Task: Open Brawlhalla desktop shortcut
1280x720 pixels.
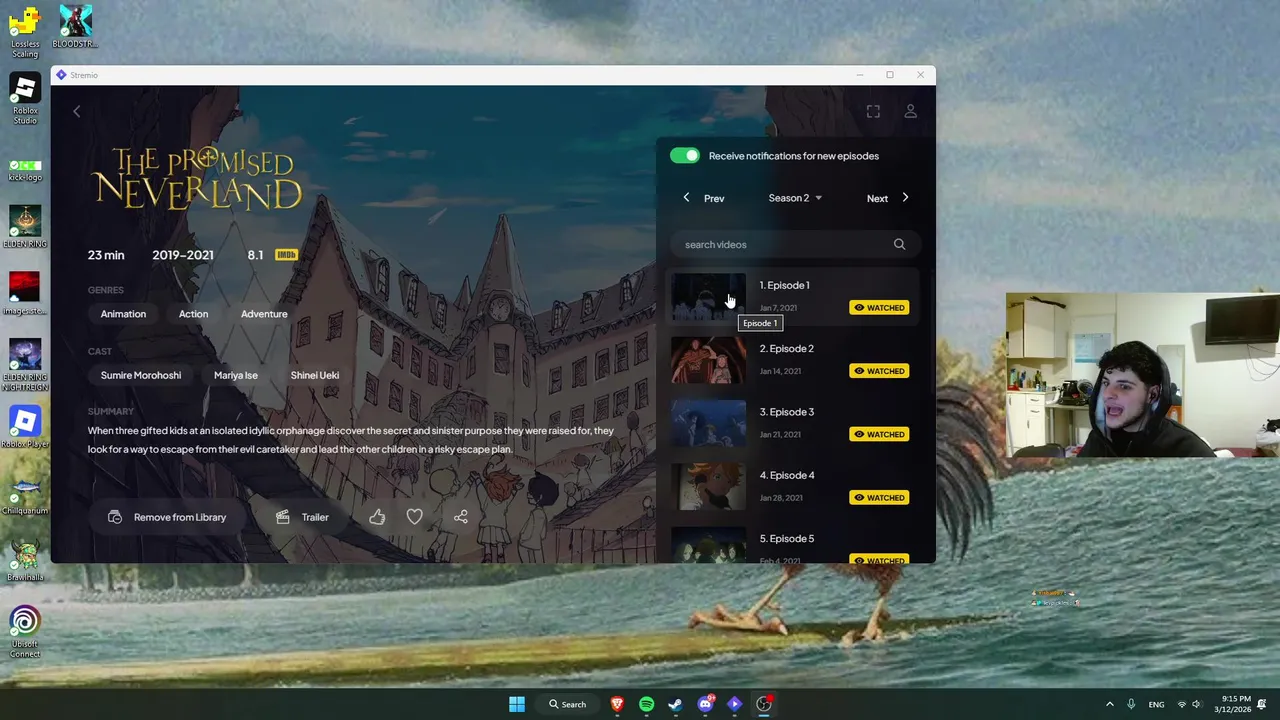Action: pyautogui.click(x=25, y=561)
